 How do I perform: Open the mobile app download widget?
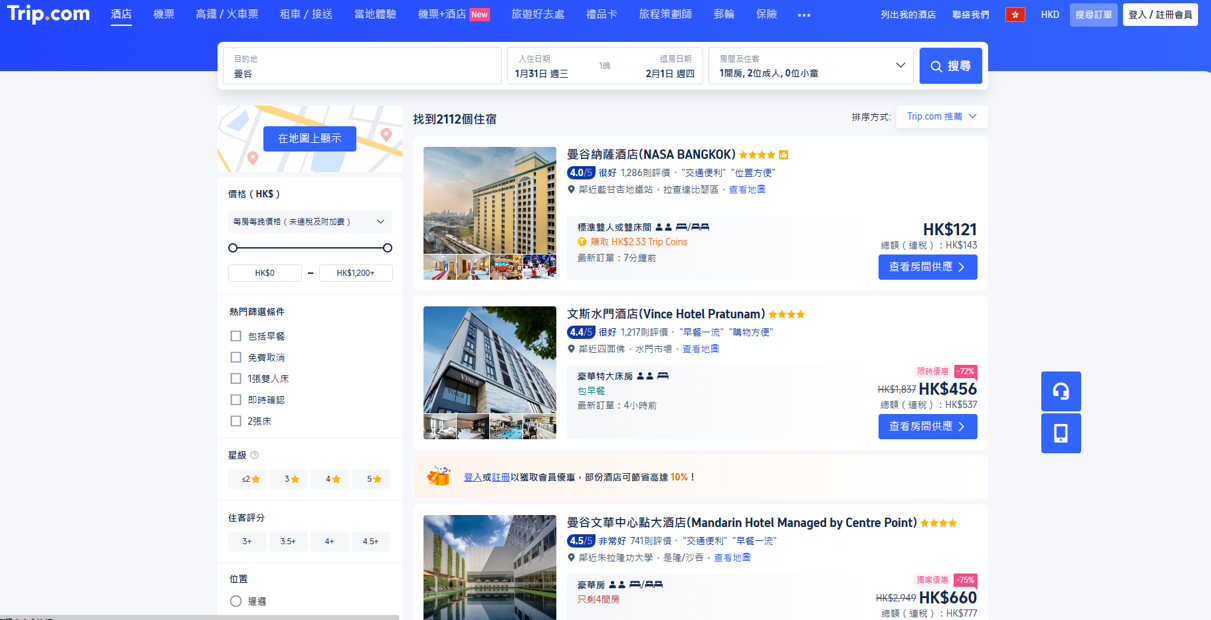(x=1061, y=433)
